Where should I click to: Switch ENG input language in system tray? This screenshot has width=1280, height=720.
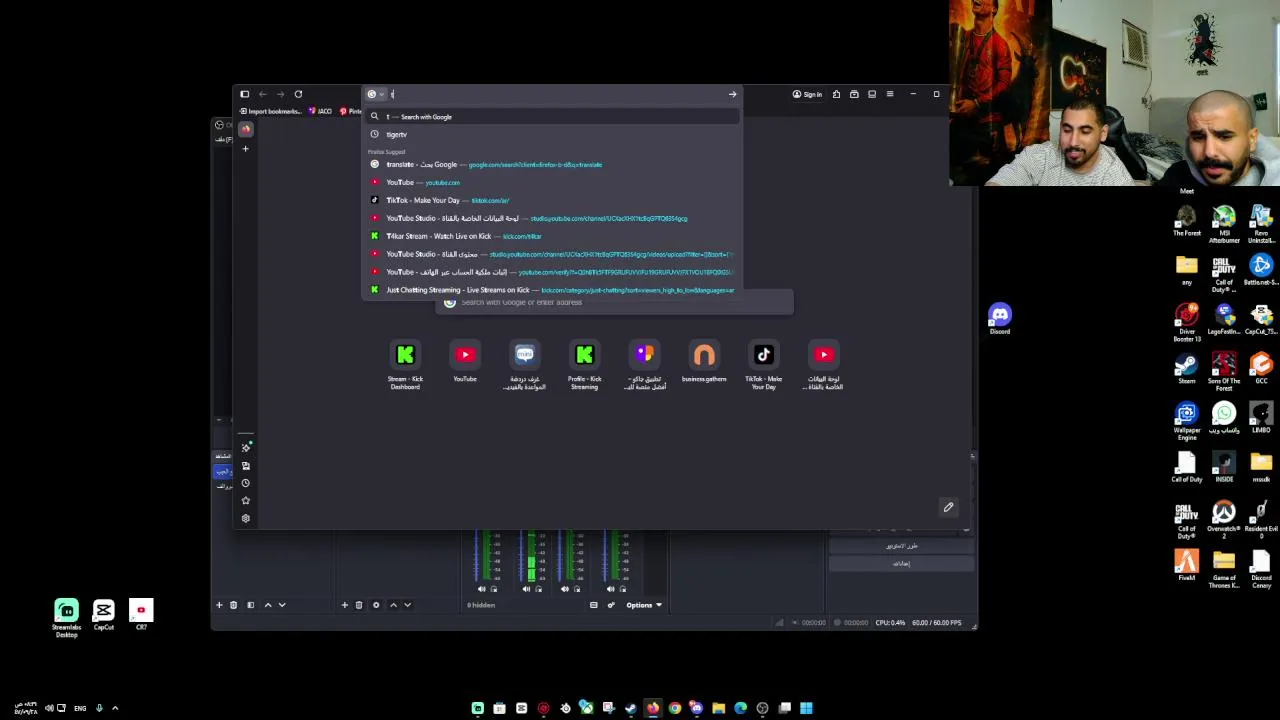coord(80,708)
